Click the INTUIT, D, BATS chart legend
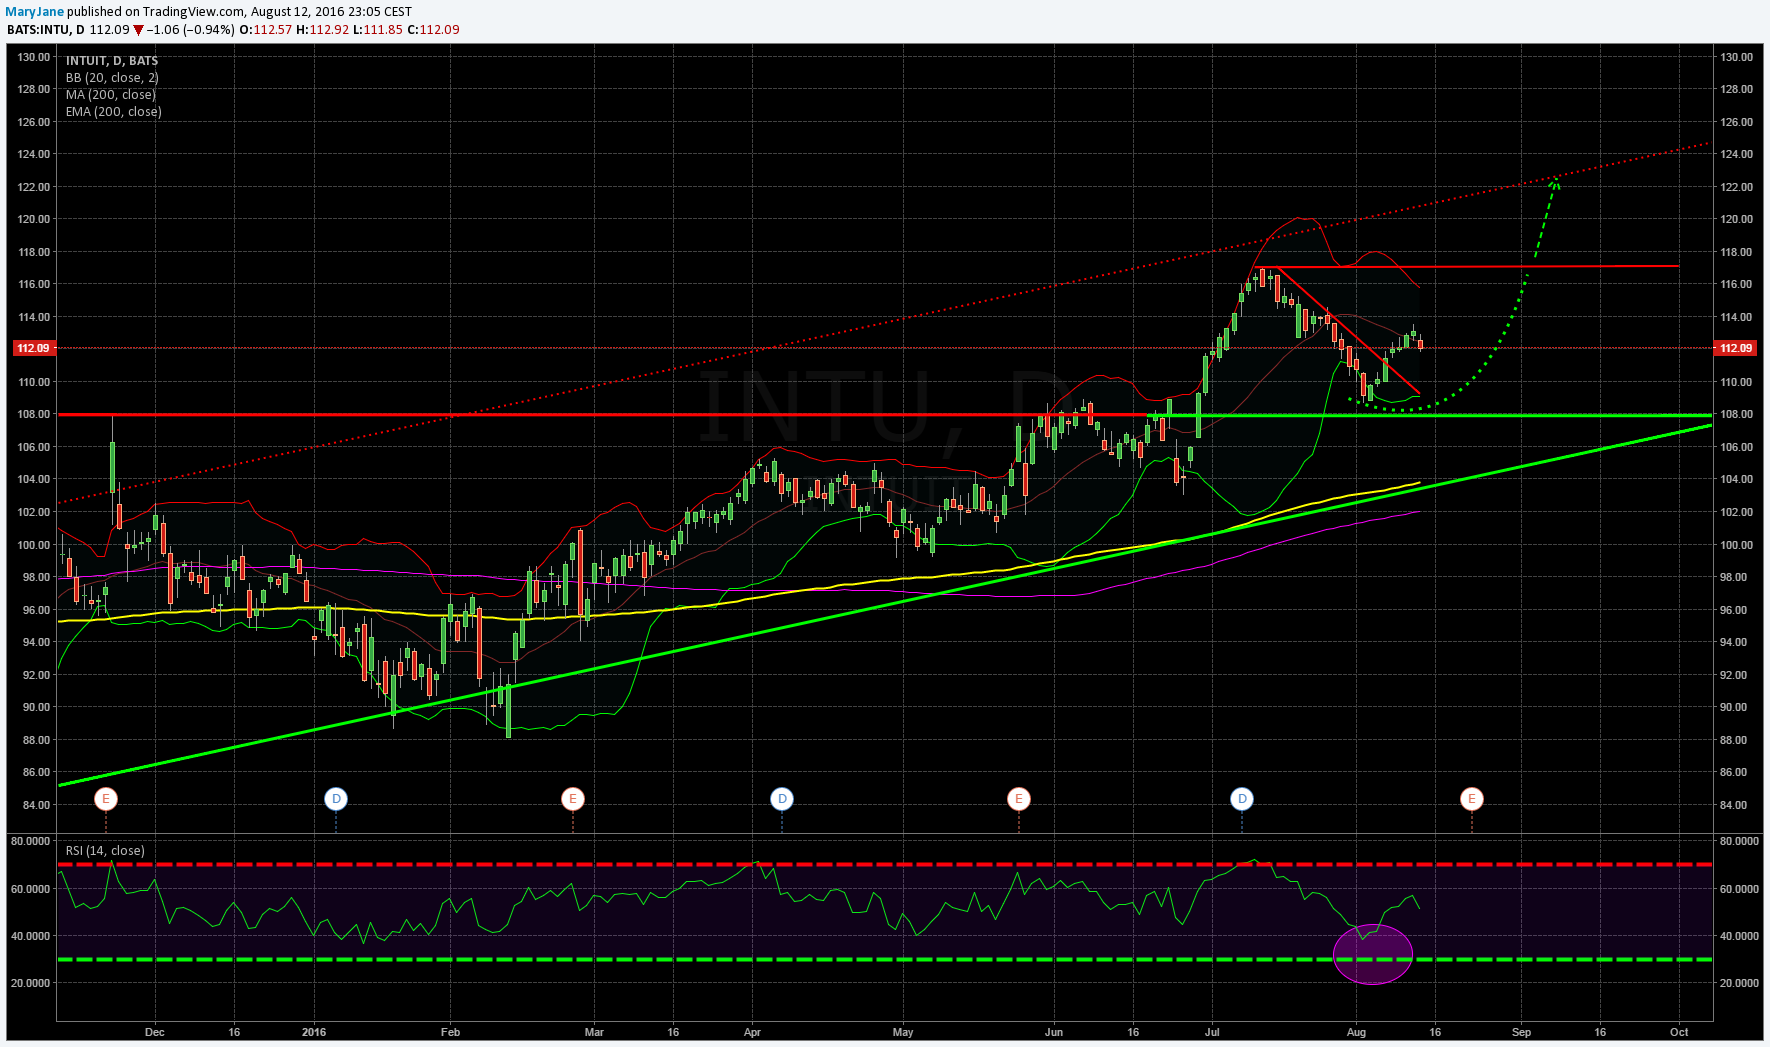 pyautogui.click(x=112, y=61)
